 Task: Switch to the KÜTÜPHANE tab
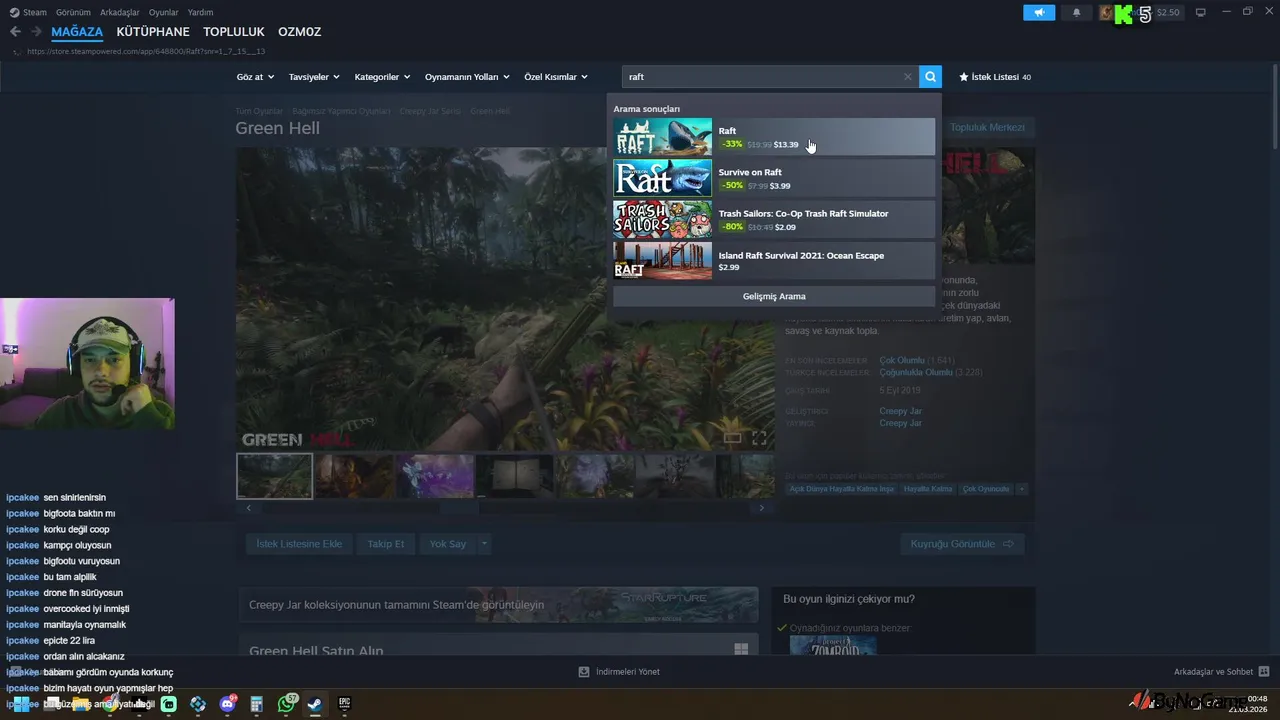point(153,32)
